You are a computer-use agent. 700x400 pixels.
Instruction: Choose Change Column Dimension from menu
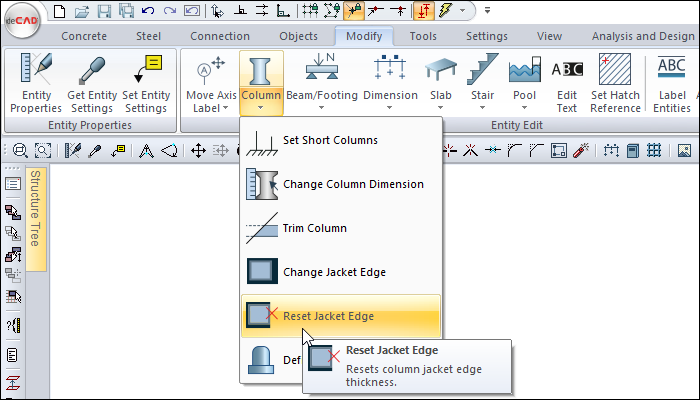click(353, 184)
